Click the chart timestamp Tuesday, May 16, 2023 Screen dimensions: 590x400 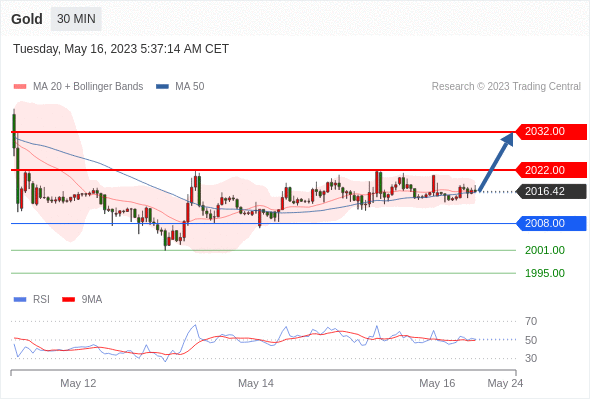121,49
